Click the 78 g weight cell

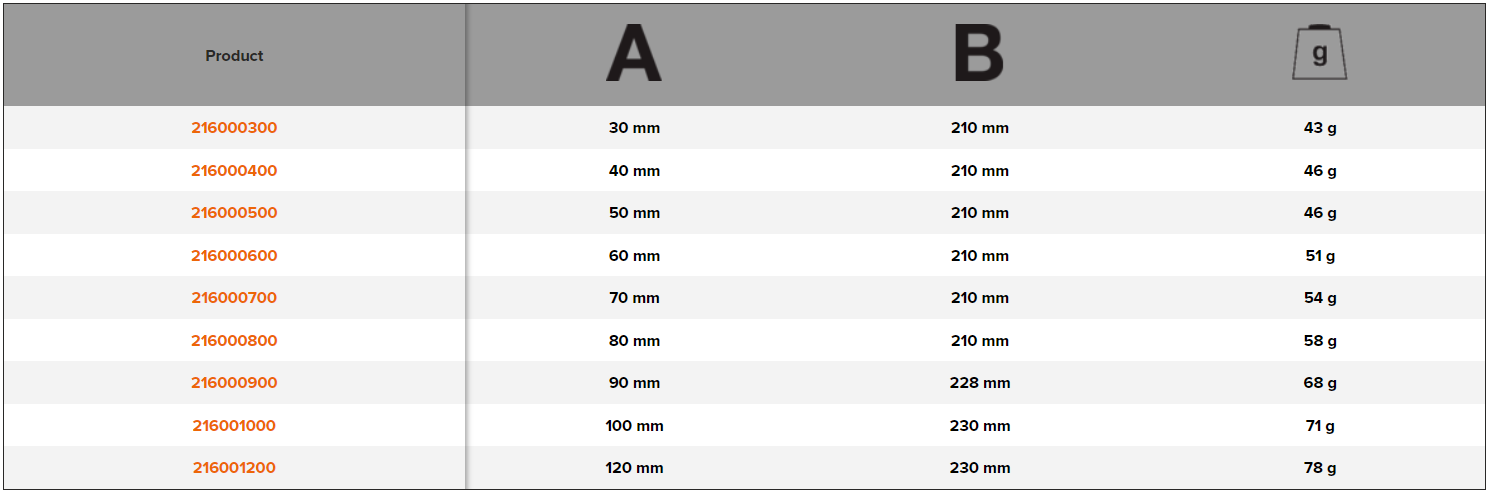(1320, 468)
